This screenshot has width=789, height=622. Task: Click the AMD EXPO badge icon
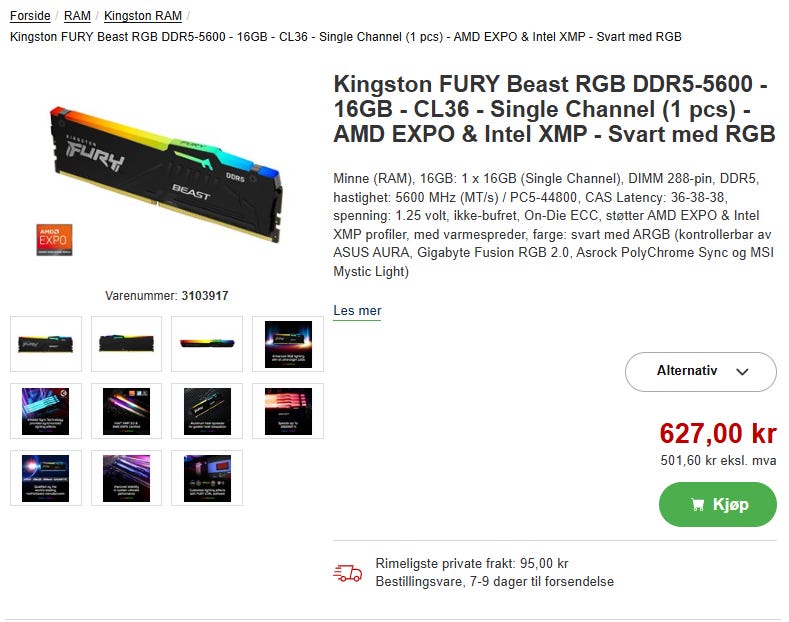pos(54,240)
